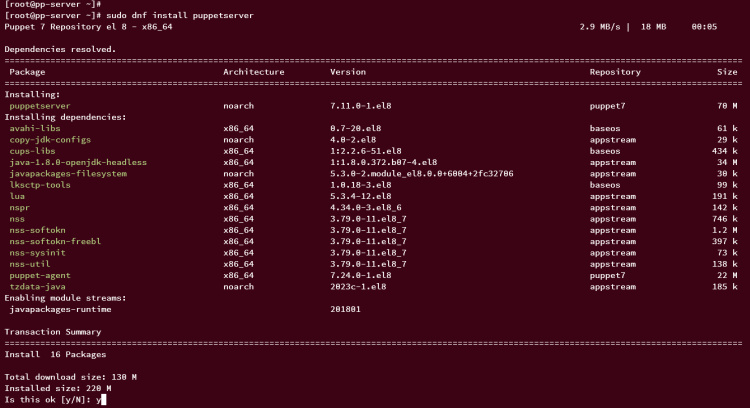Click the Repository column header
This screenshot has height=408, width=750.
click(x=615, y=72)
